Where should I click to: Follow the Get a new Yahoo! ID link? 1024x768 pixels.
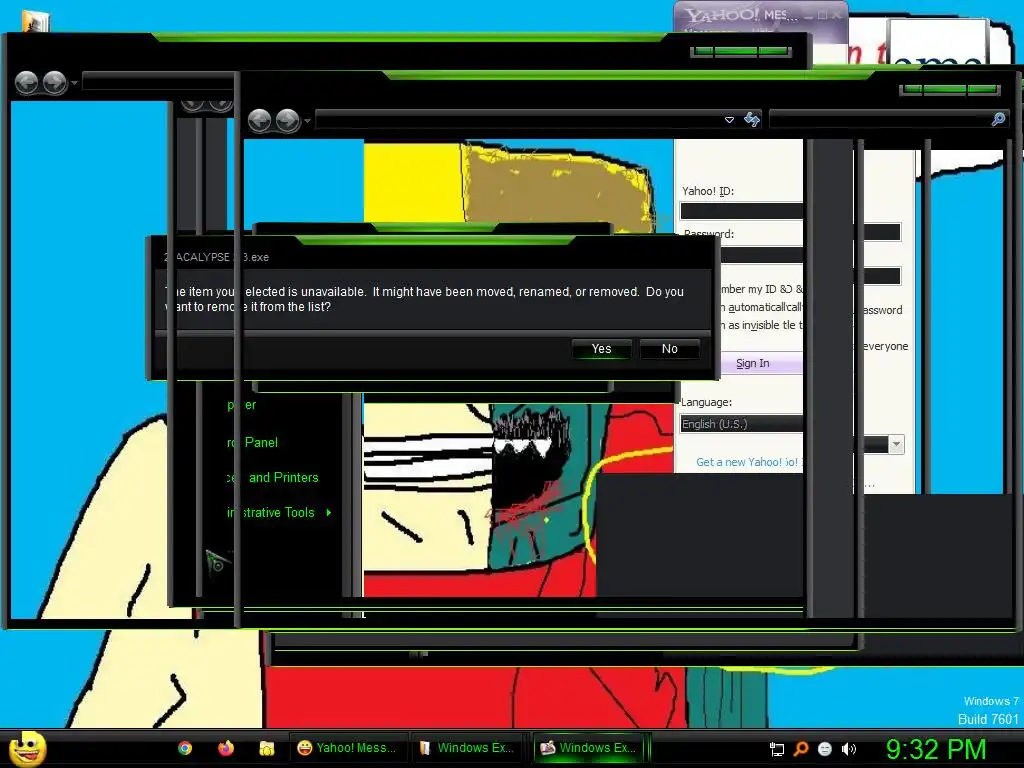click(x=747, y=462)
